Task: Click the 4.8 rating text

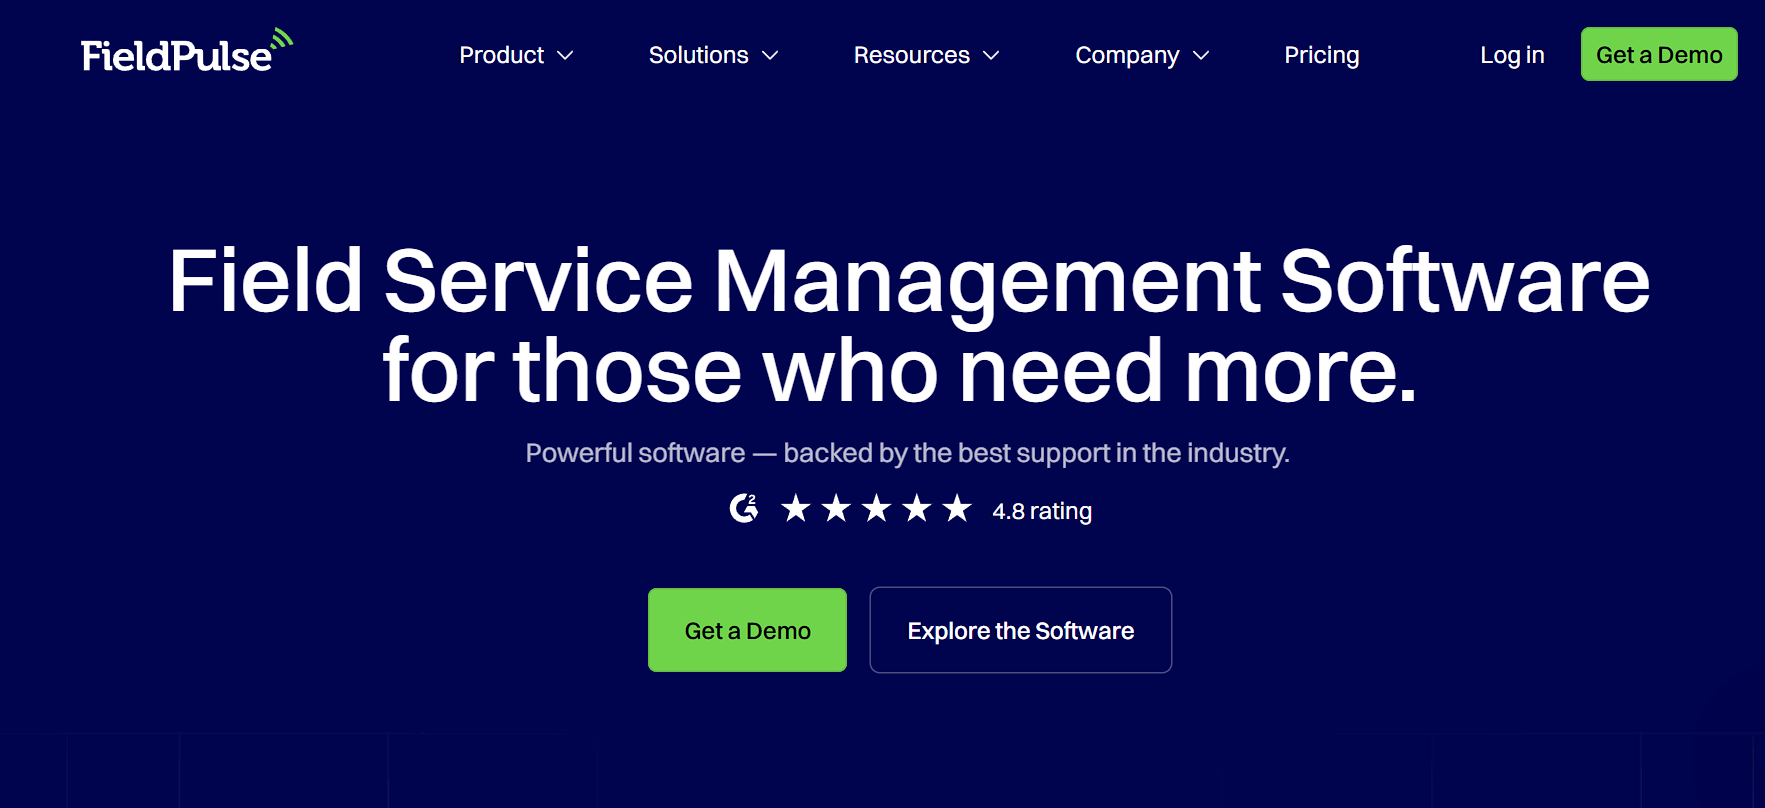Action: pyautogui.click(x=1042, y=511)
